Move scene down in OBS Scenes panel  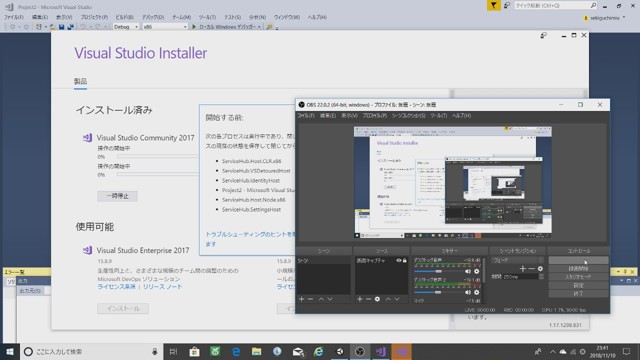tap(330, 299)
